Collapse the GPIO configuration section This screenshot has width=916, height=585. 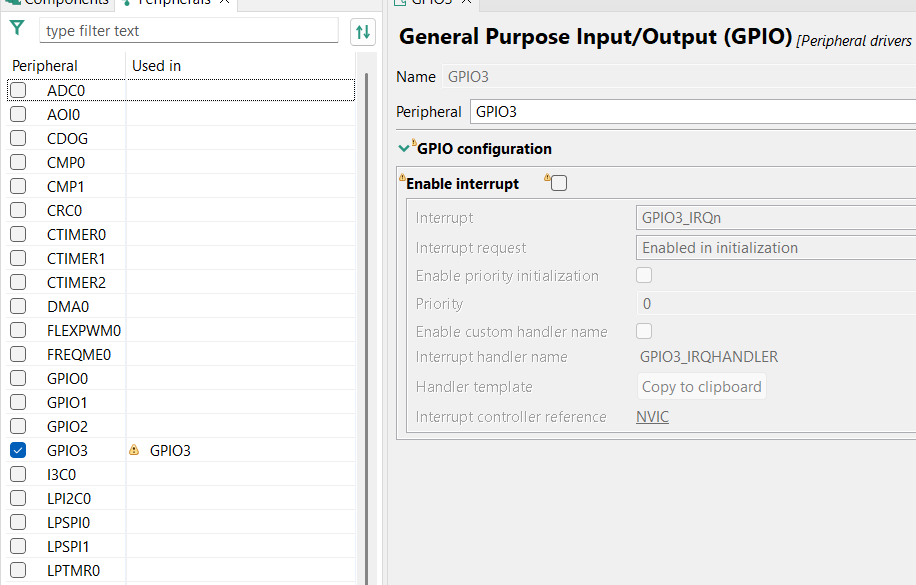coord(404,149)
